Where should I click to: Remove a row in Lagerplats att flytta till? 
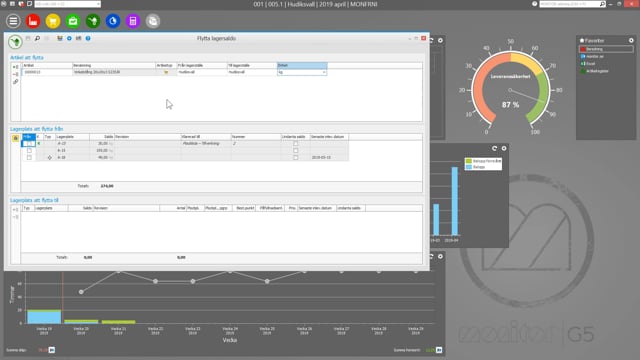16,217
